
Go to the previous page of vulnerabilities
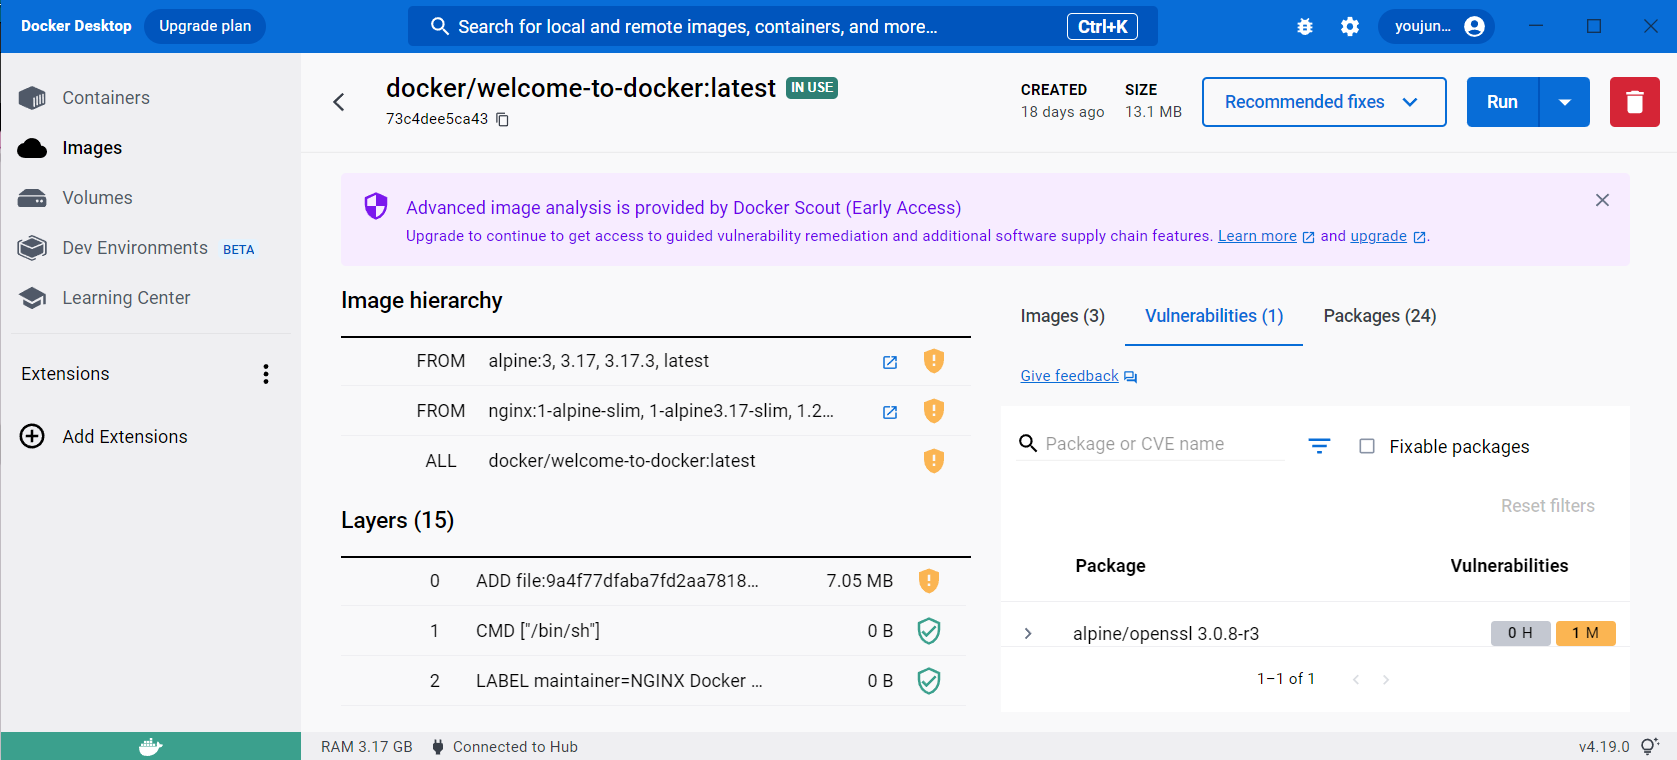click(1356, 680)
